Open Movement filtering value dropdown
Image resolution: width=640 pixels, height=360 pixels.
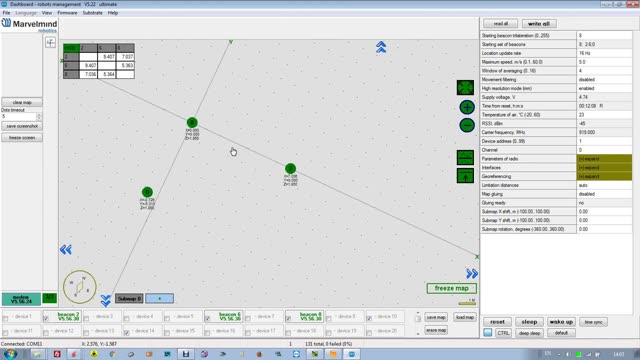[x=604, y=80]
